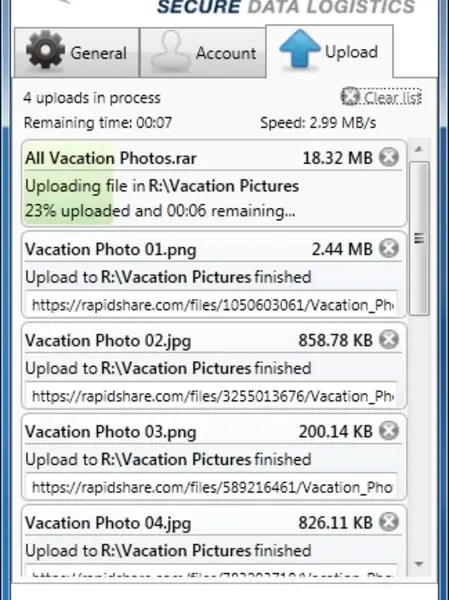Select the Vacation Photo 04.jpg title
Screen dimensions: 449x600
108,523
